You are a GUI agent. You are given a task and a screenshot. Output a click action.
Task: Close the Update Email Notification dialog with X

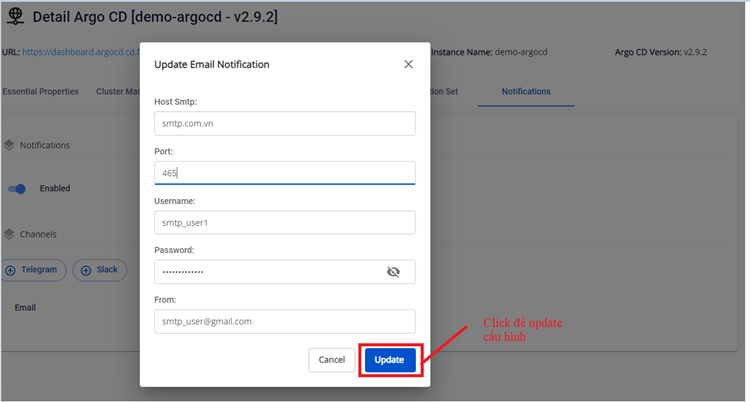tap(408, 64)
